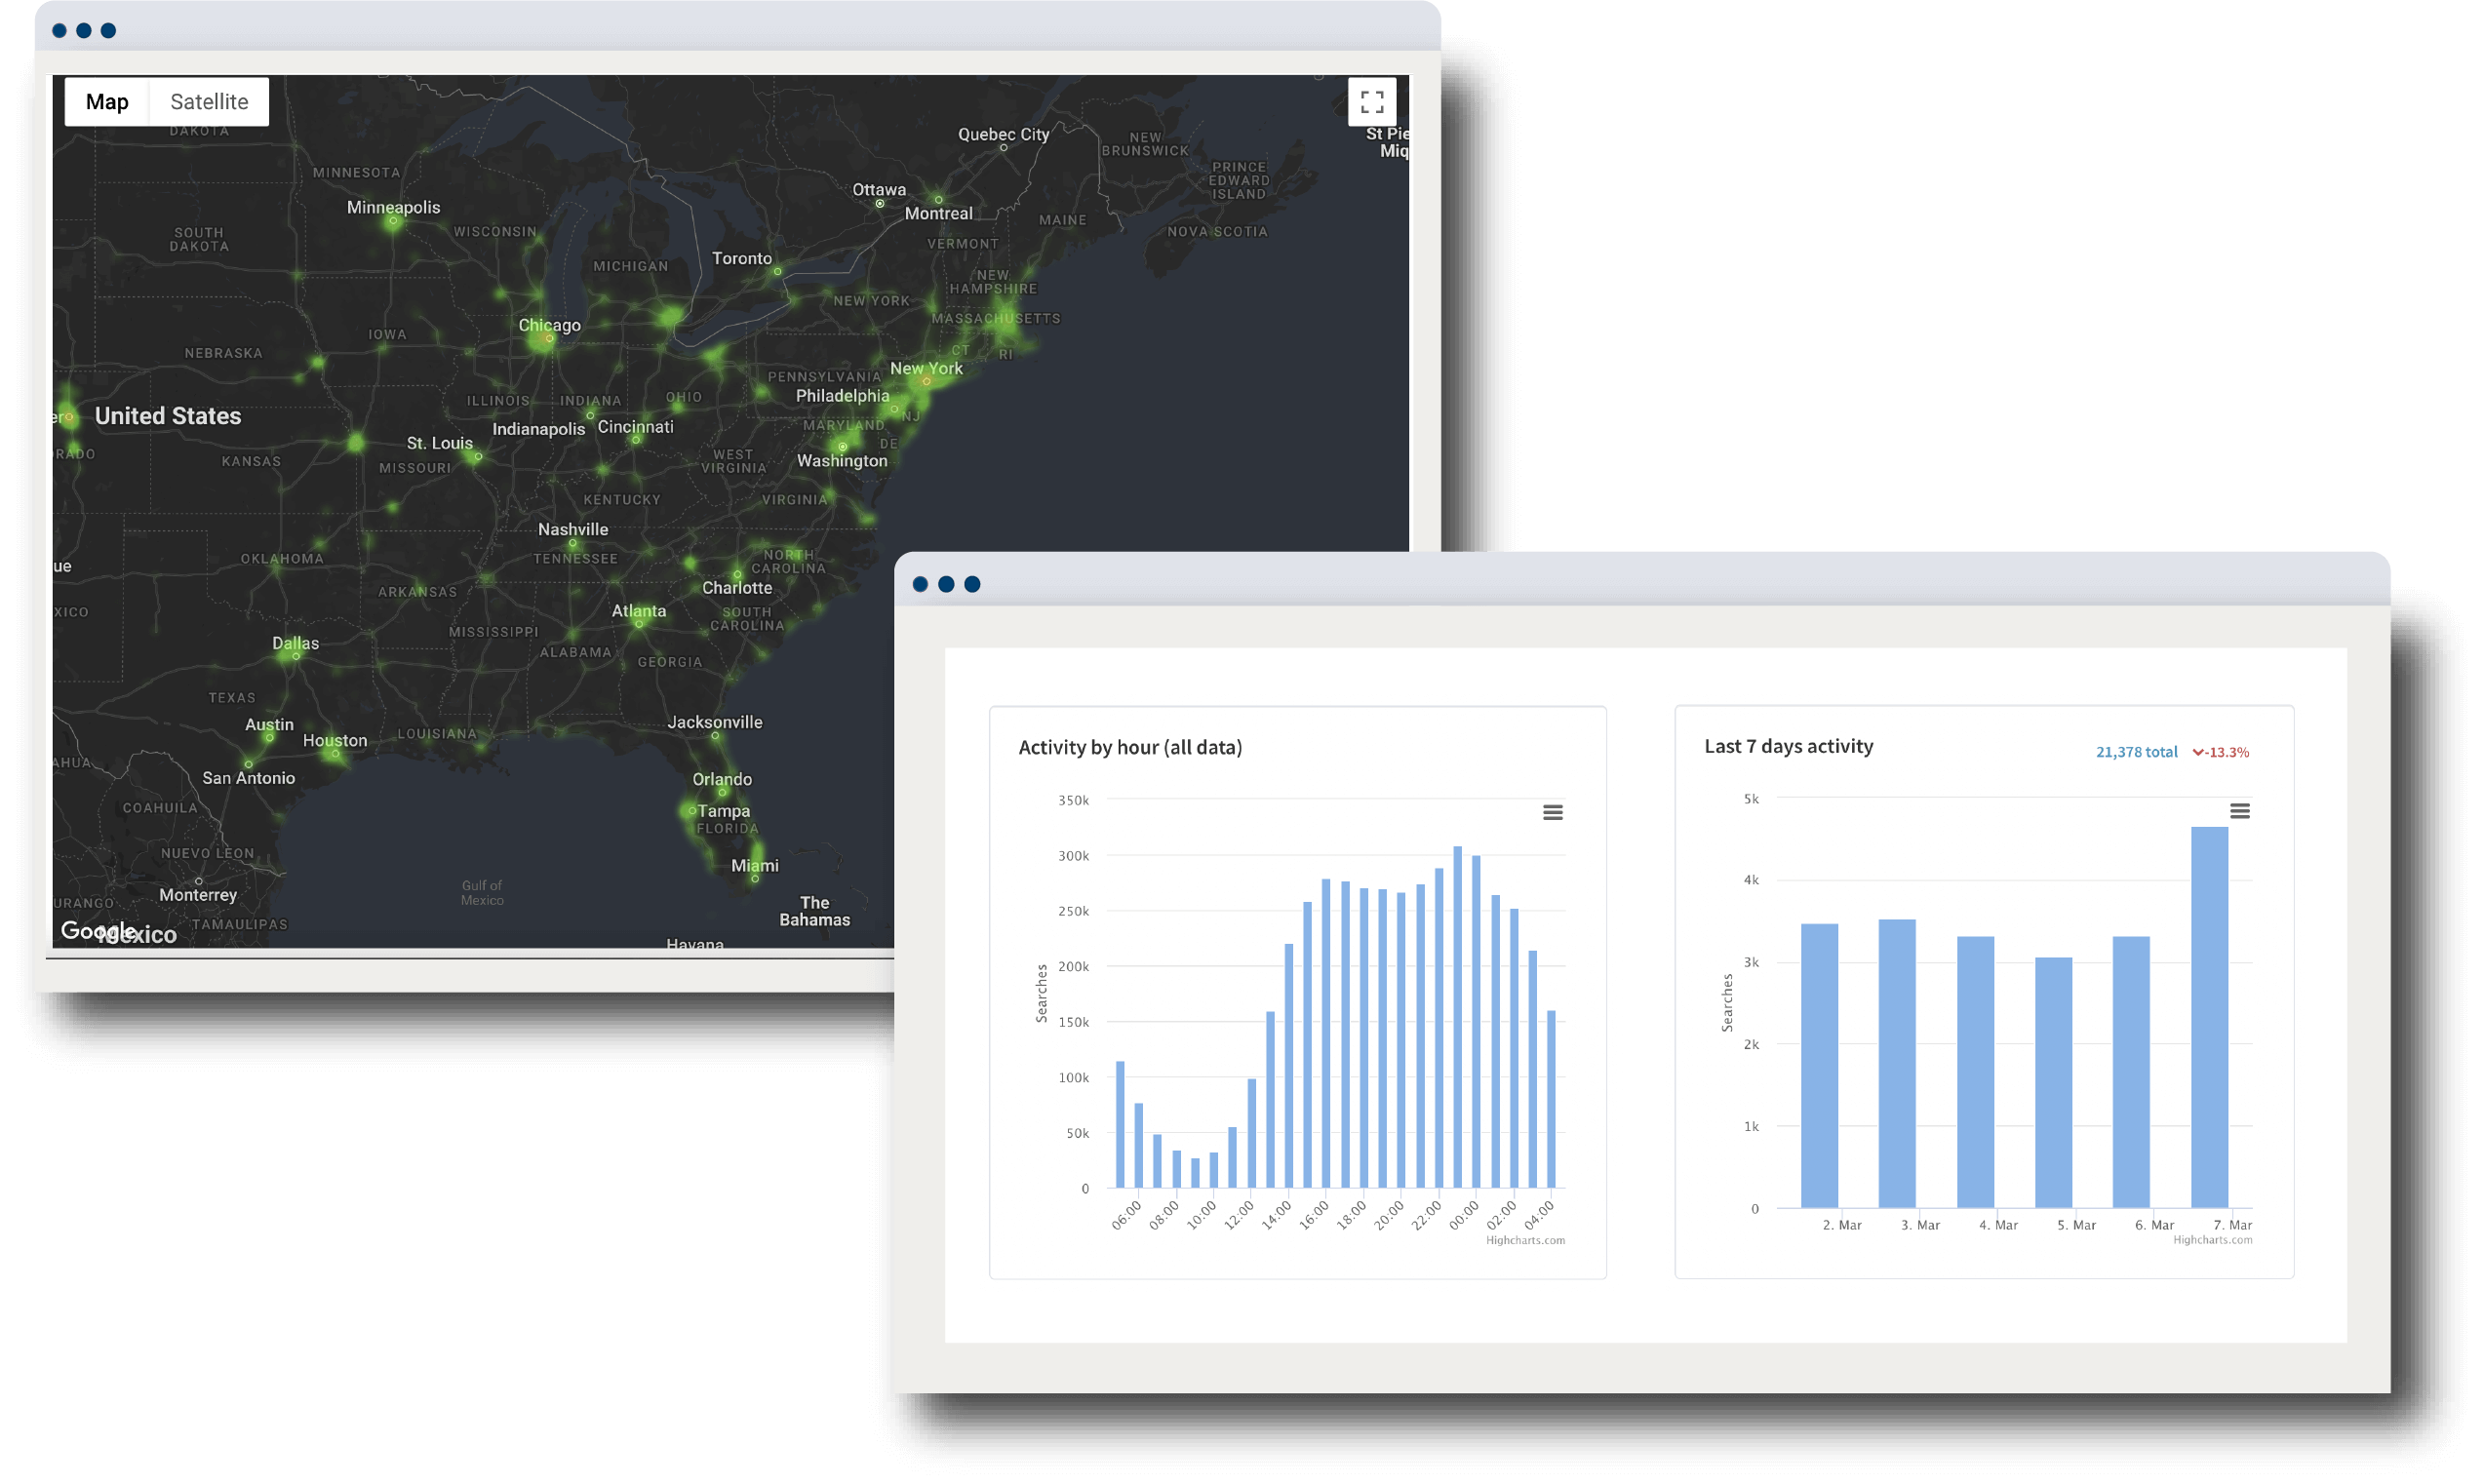Click the -13.3% change indicator

click(x=2220, y=752)
